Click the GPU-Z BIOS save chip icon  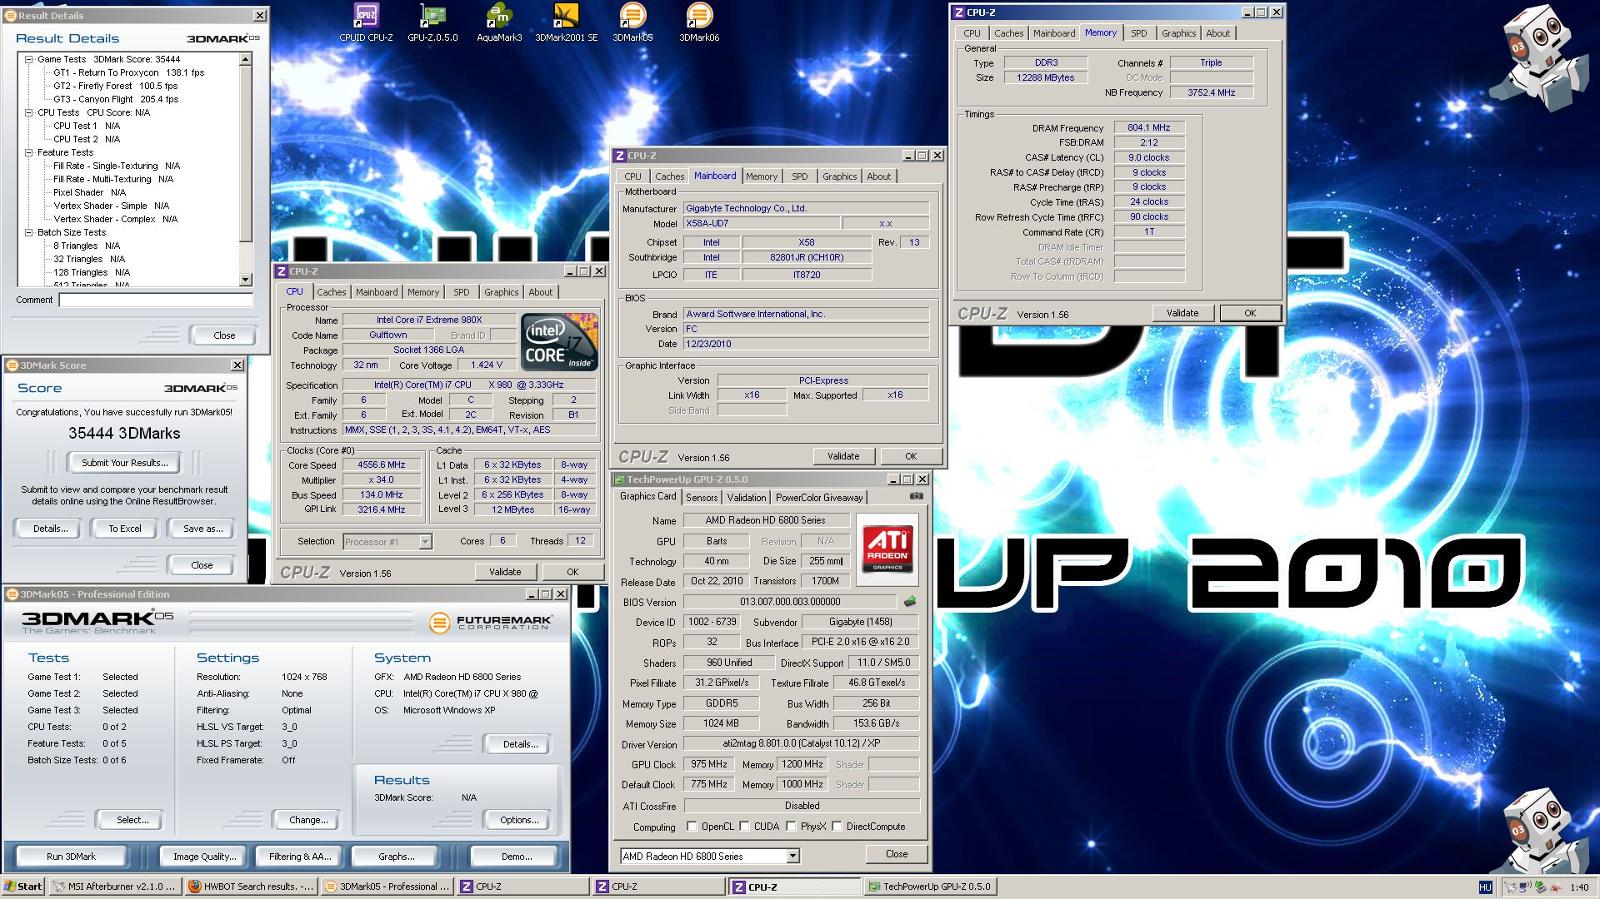point(910,602)
